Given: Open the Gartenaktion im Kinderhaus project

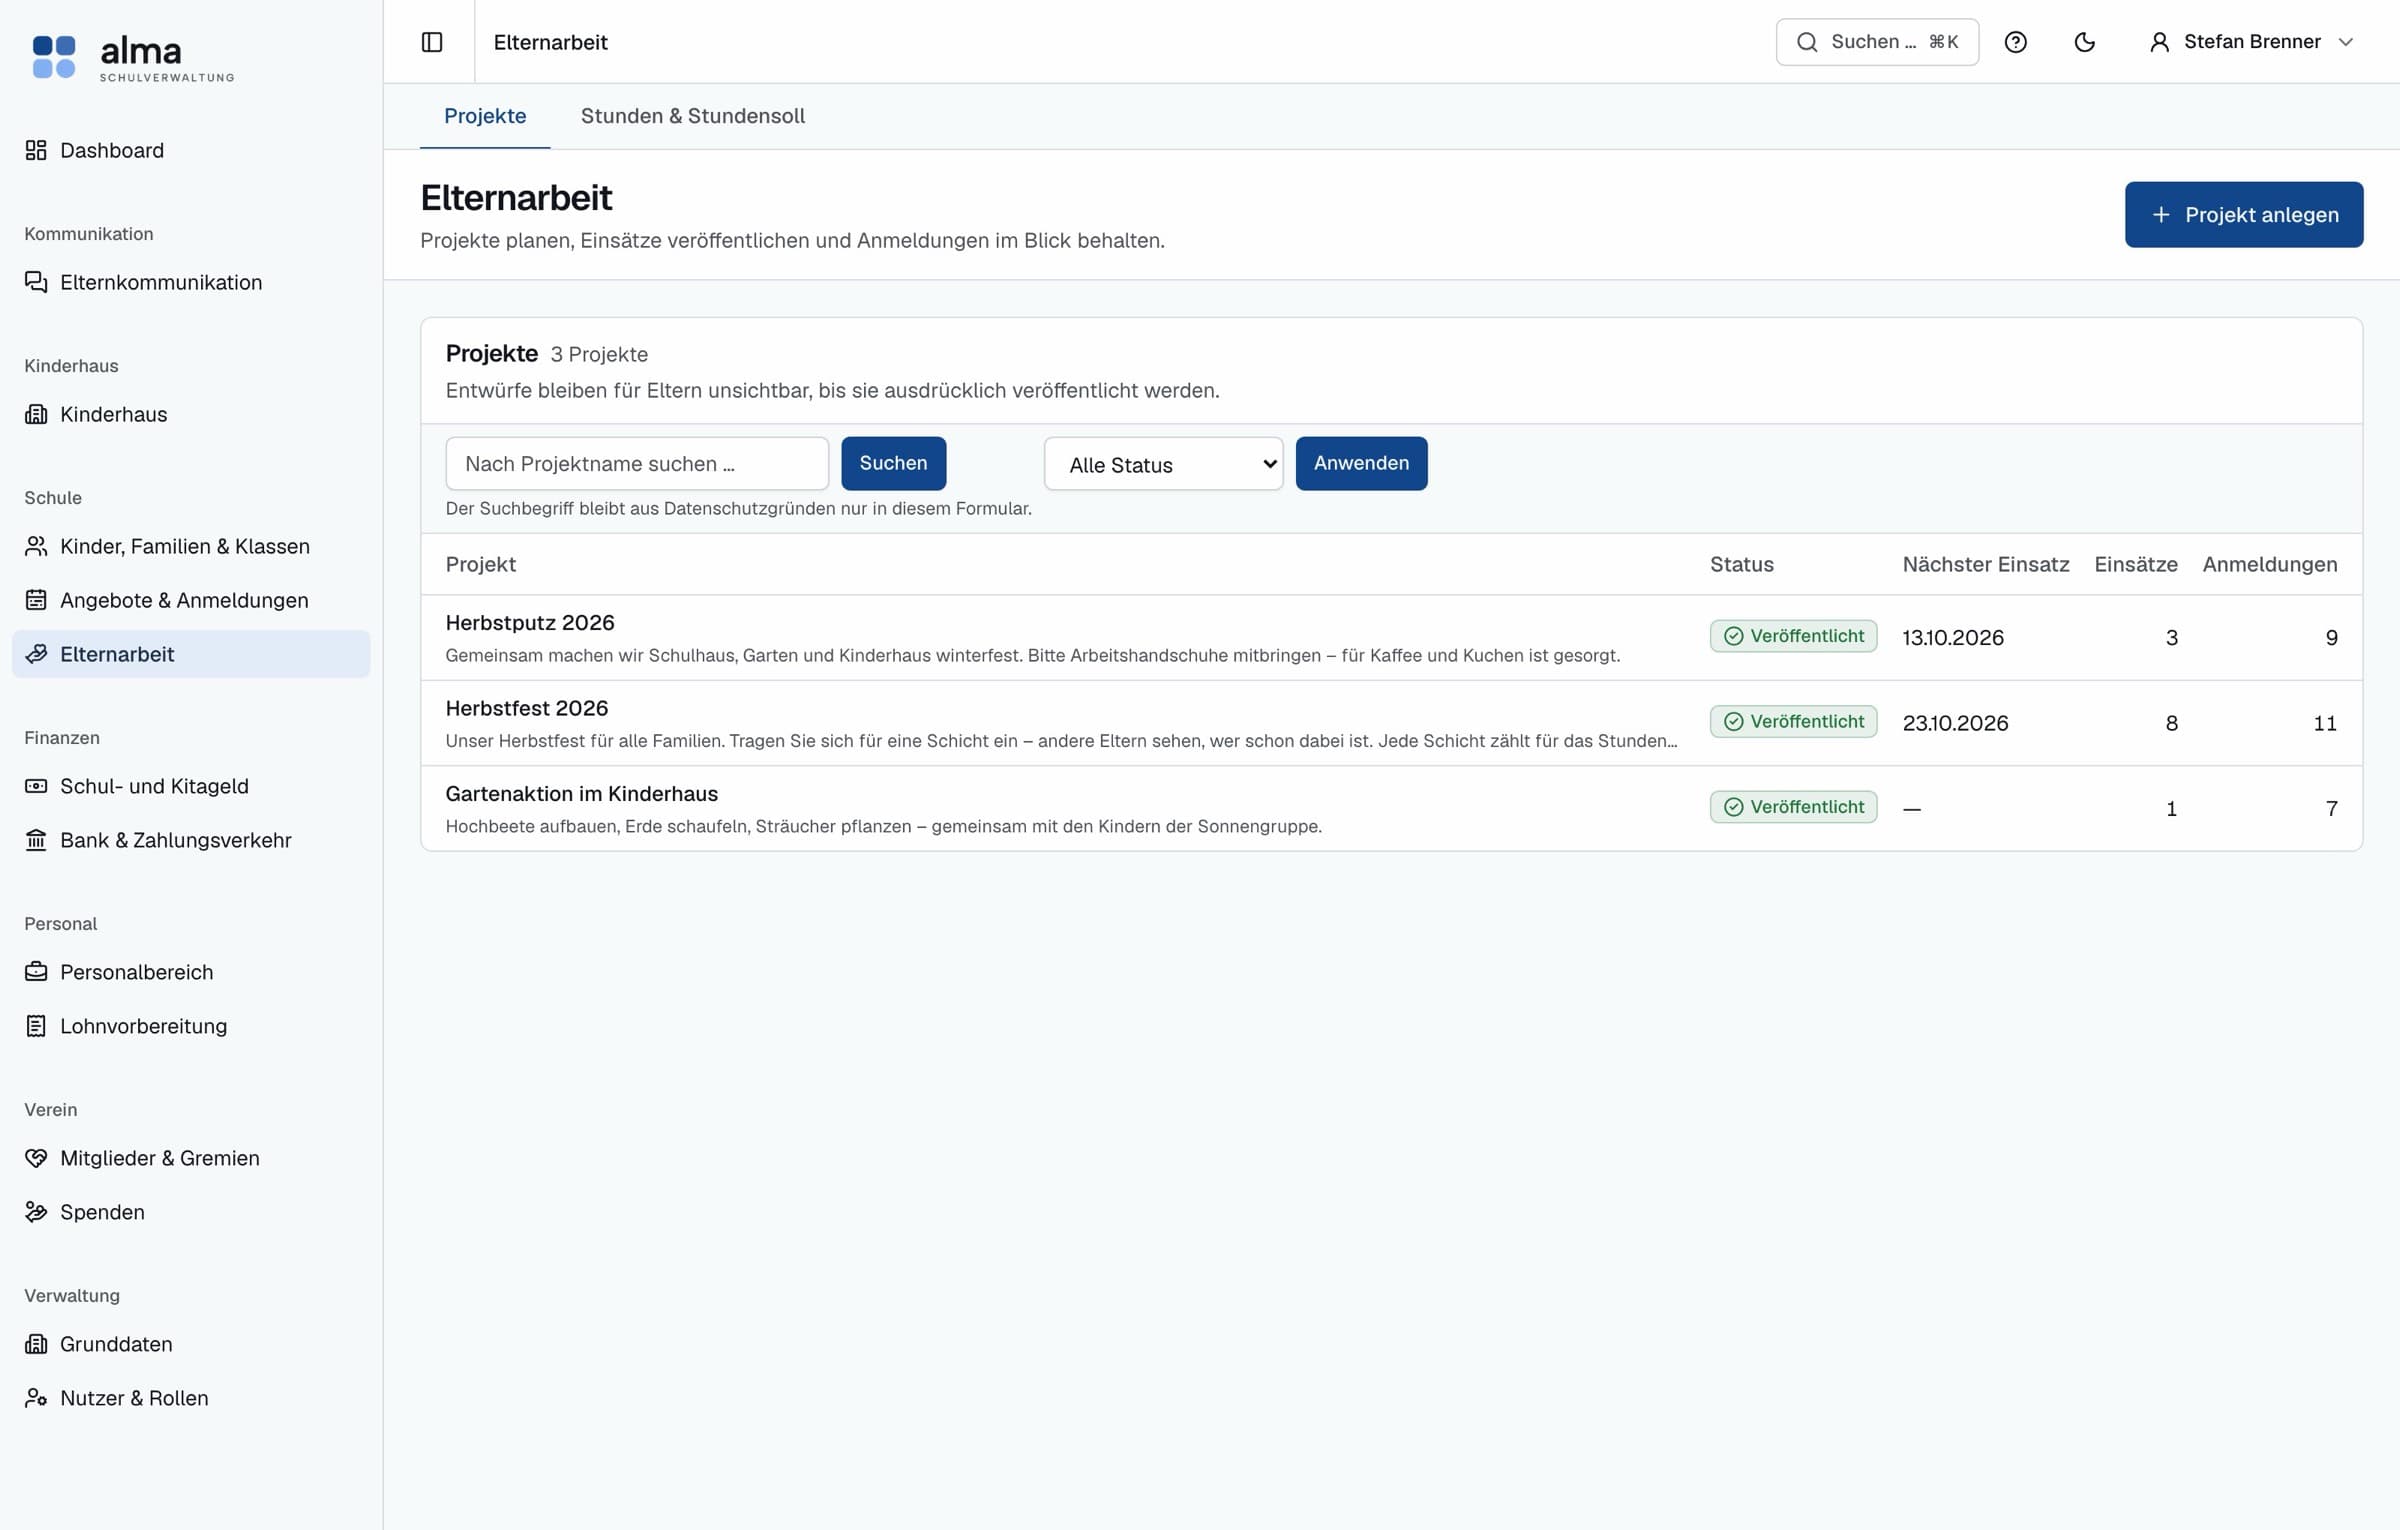Looking at the screenshot, I should pos(582,794).
